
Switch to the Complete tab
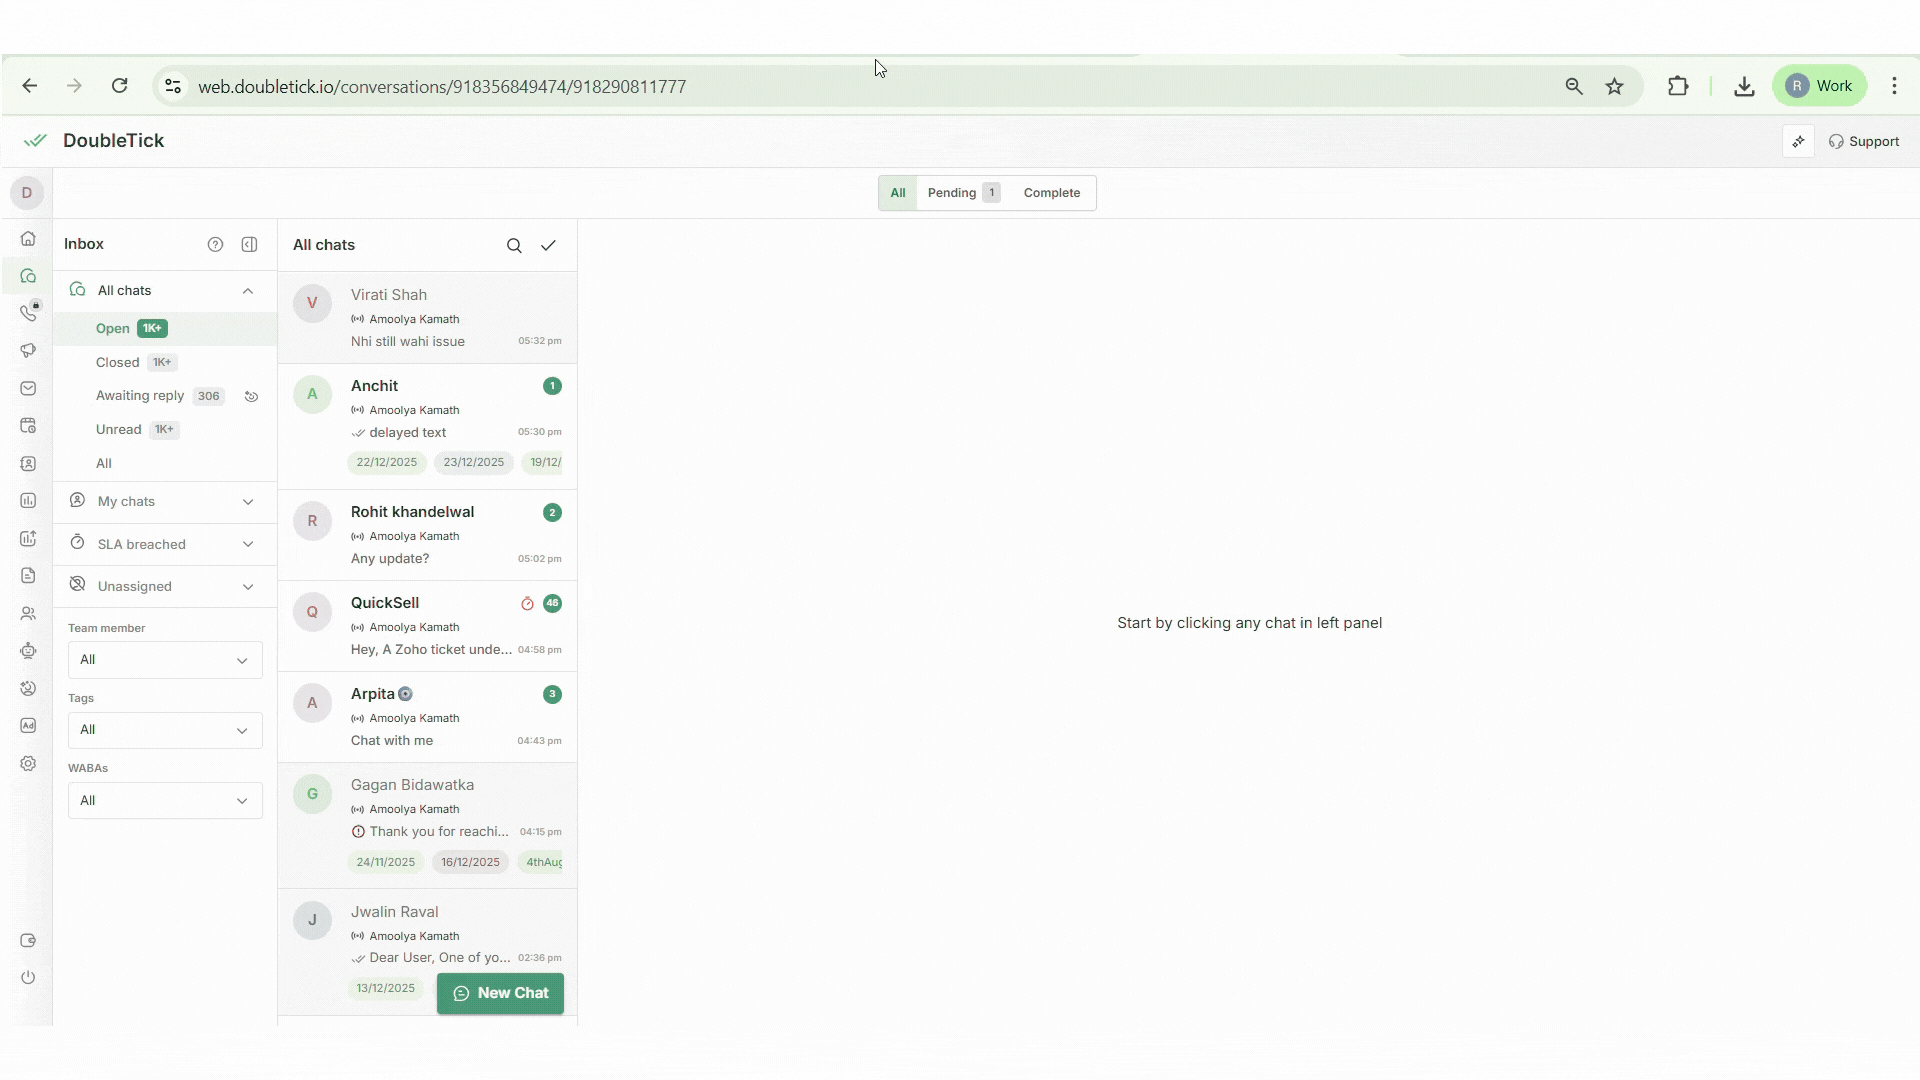[1051, 193]
